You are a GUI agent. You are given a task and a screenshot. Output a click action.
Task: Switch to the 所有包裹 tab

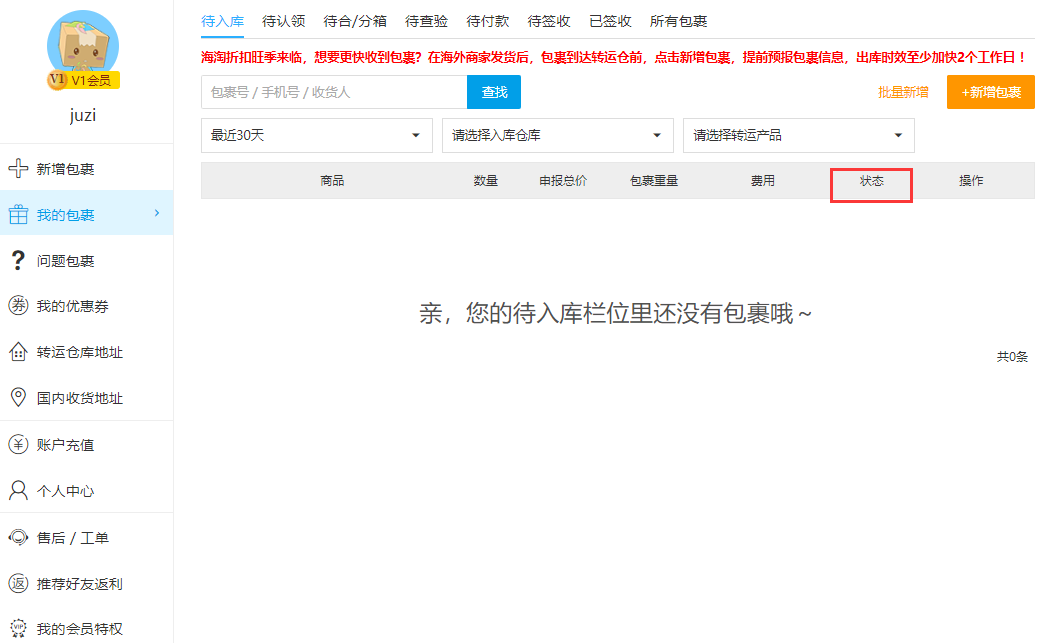point(679,21)
